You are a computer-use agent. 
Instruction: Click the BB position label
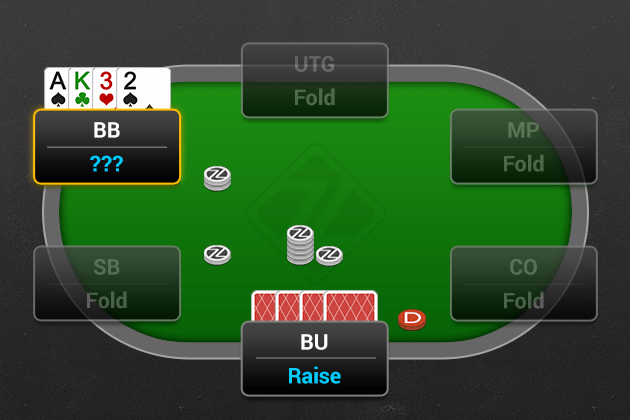click(x=106, y=130)
